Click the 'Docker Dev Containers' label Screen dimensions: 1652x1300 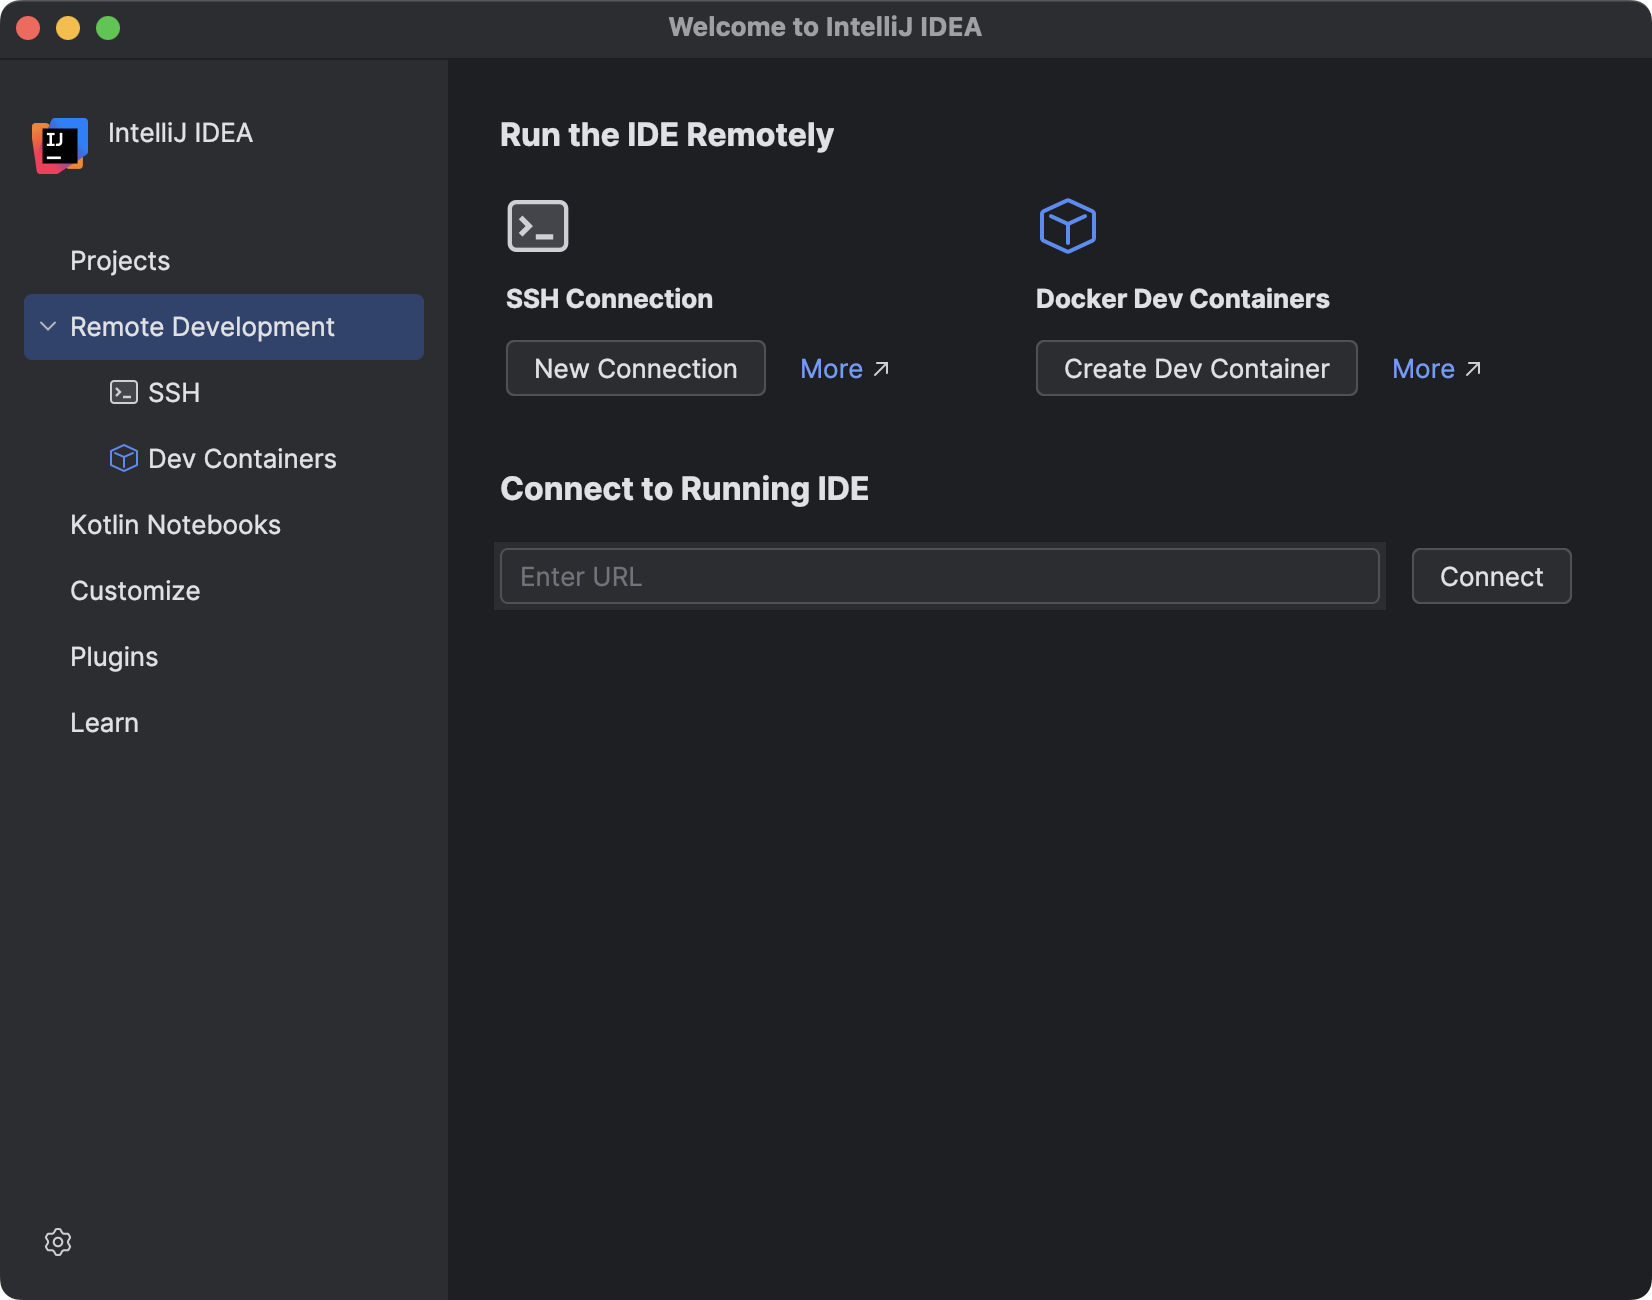1183,299
